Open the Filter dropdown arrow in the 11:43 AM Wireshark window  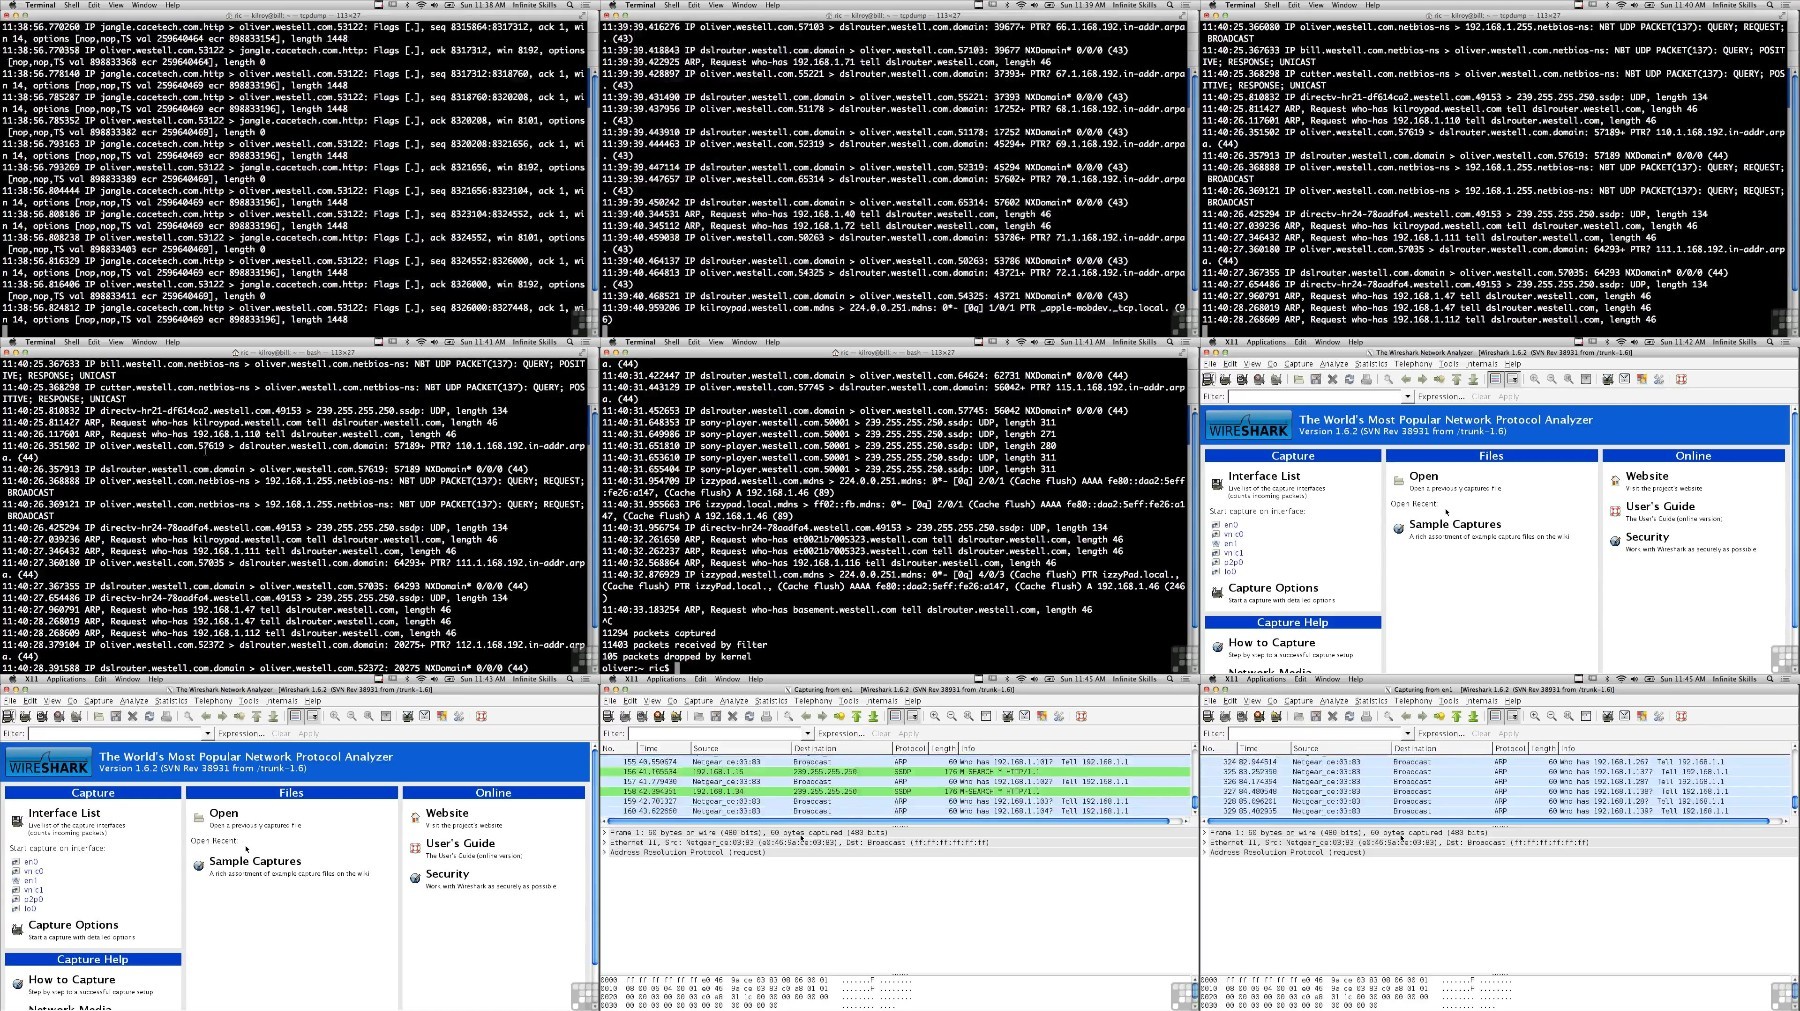pos(207,734)
